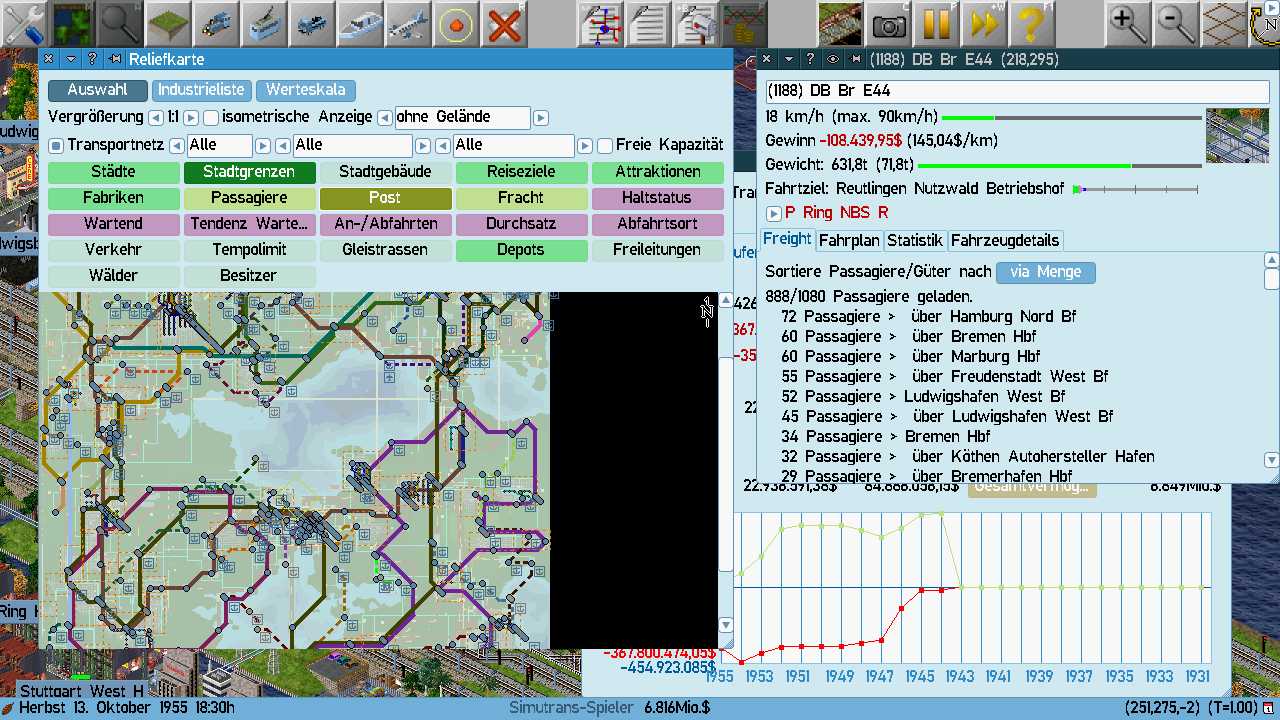
Task: Open the ship building tools
Action: pos(360,22)
